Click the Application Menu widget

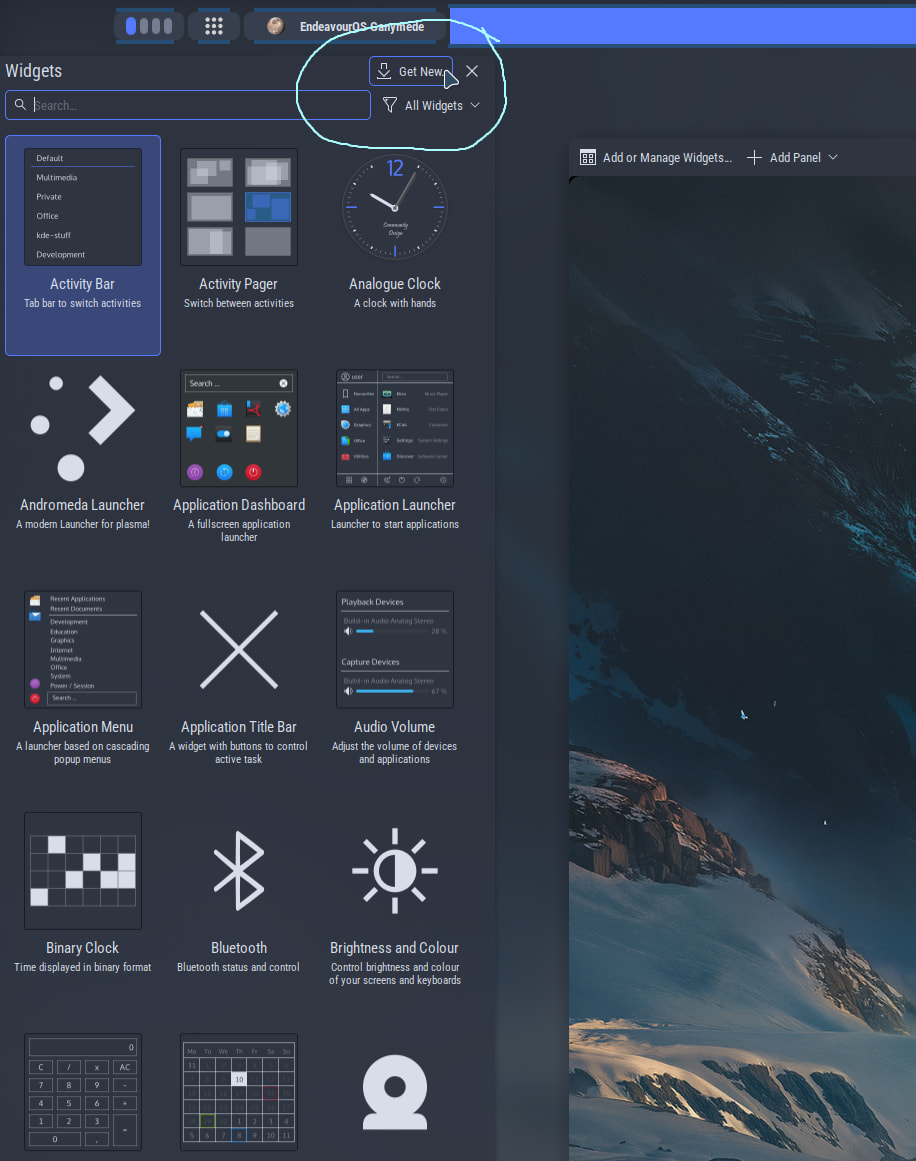click(x=83, y=650)
